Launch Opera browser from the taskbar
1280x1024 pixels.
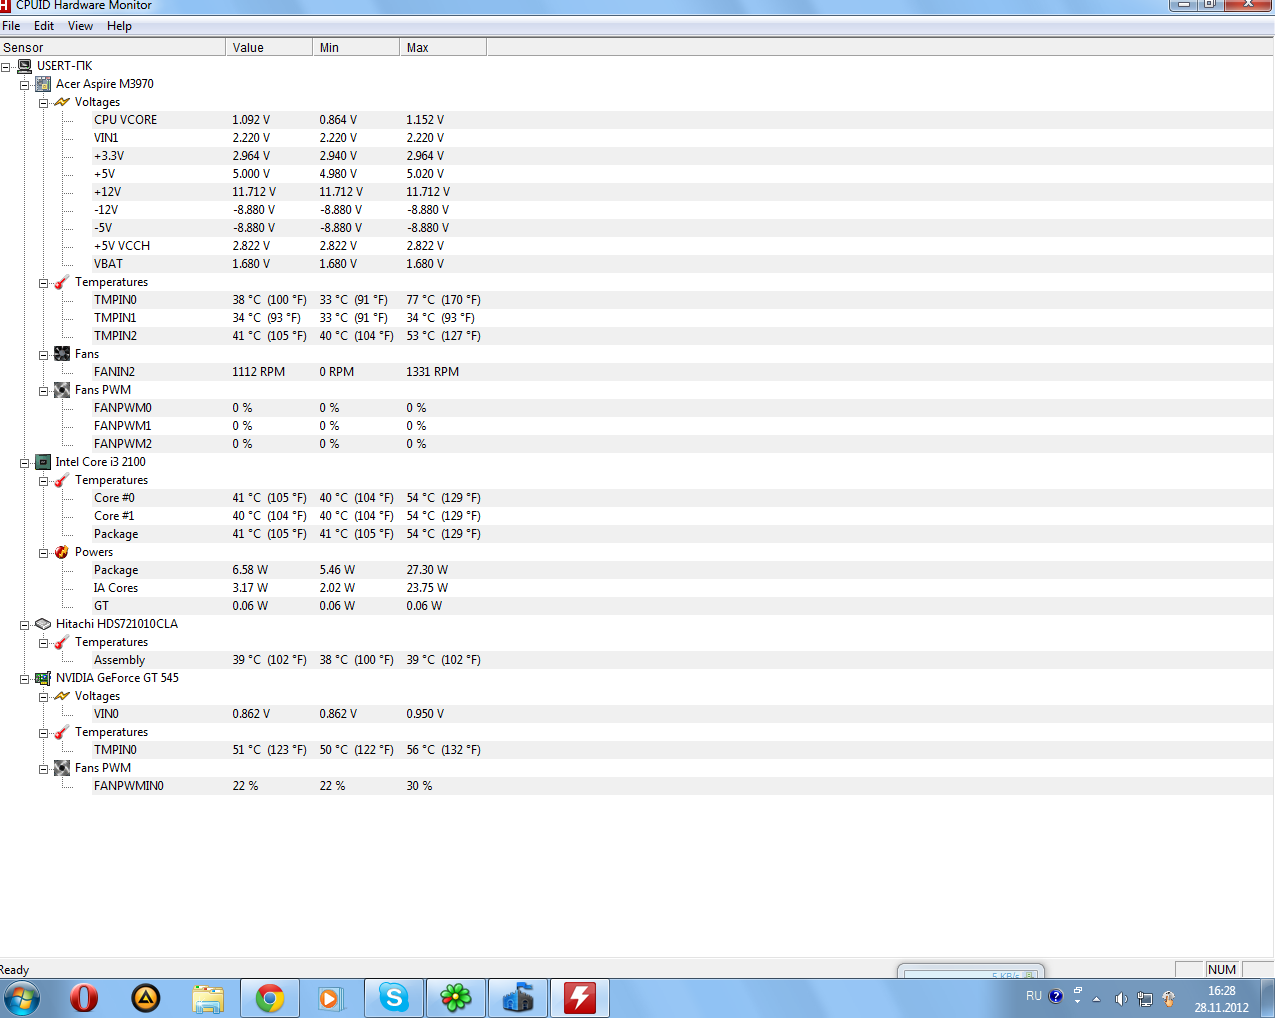(84, 998)
